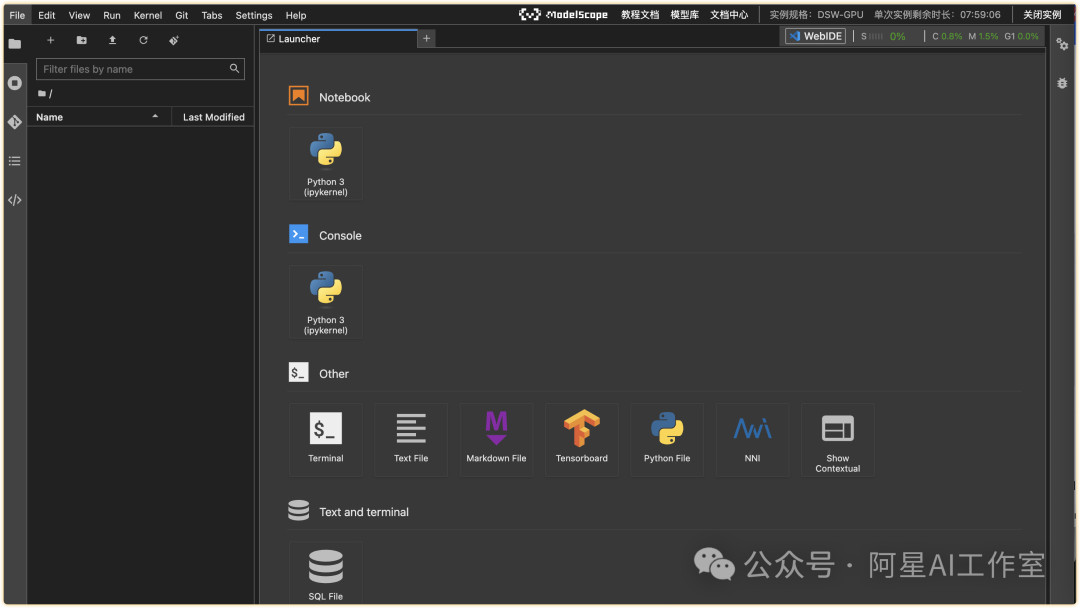
Task: Click the Filter files by name field
Action: pyautogui.click(x=141, y=69)
